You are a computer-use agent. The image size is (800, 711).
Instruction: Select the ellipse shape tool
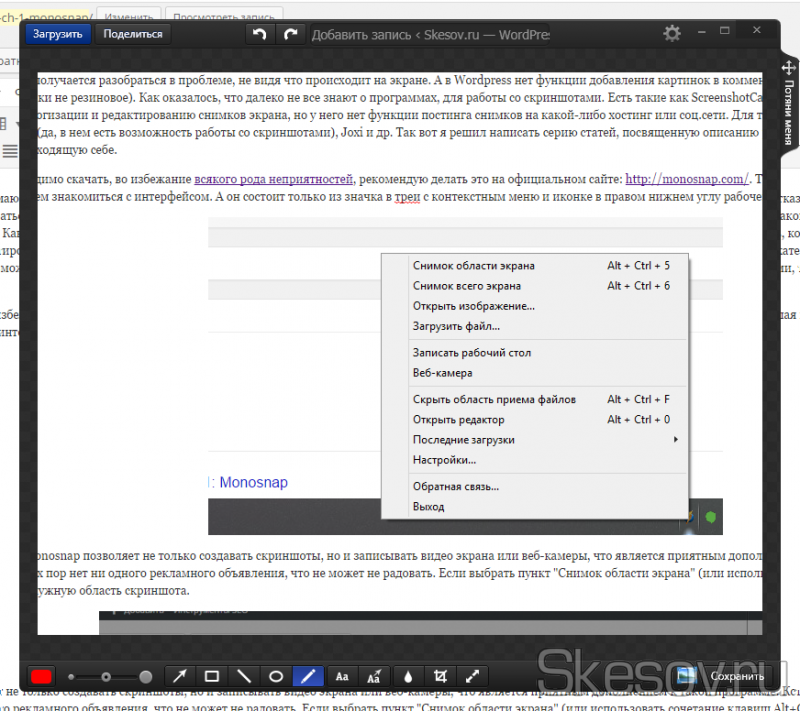[276, 676]
